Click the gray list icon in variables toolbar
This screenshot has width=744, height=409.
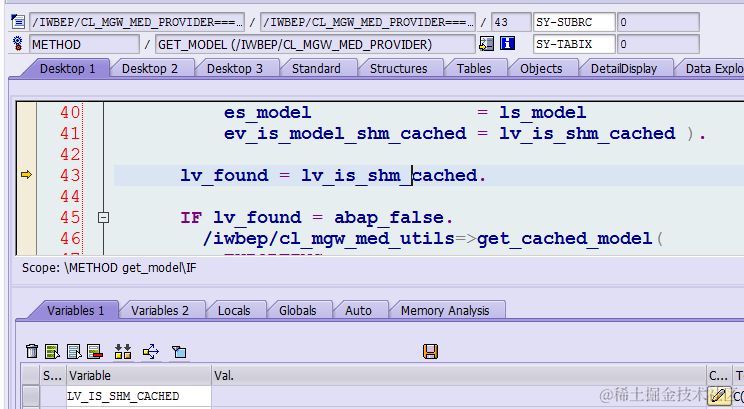74,351
